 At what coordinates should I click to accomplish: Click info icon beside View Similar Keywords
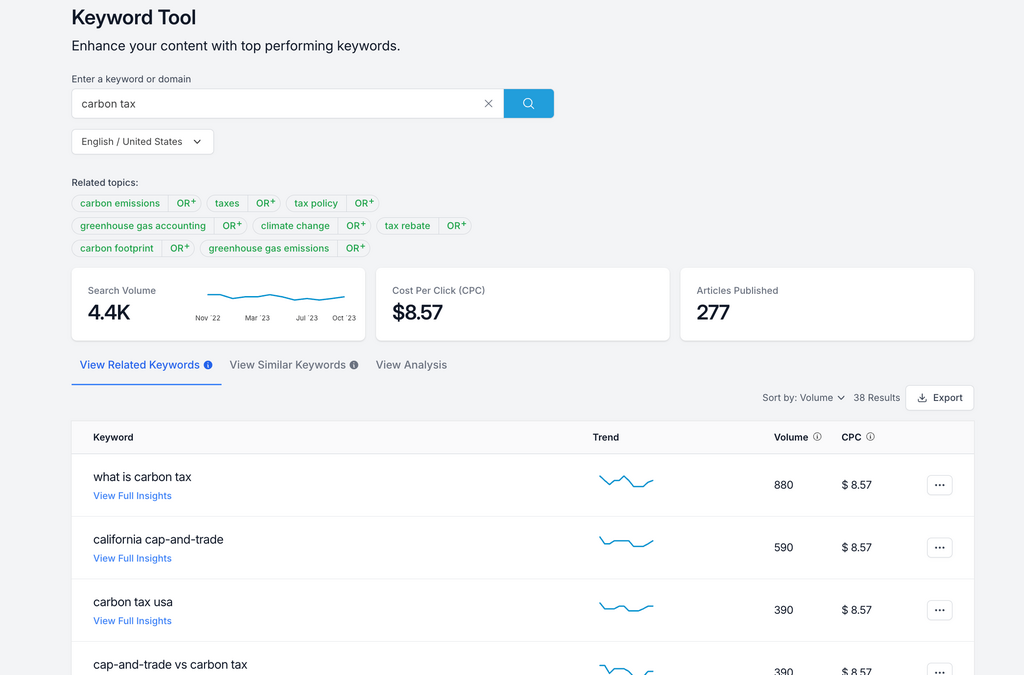coord(354,365)
